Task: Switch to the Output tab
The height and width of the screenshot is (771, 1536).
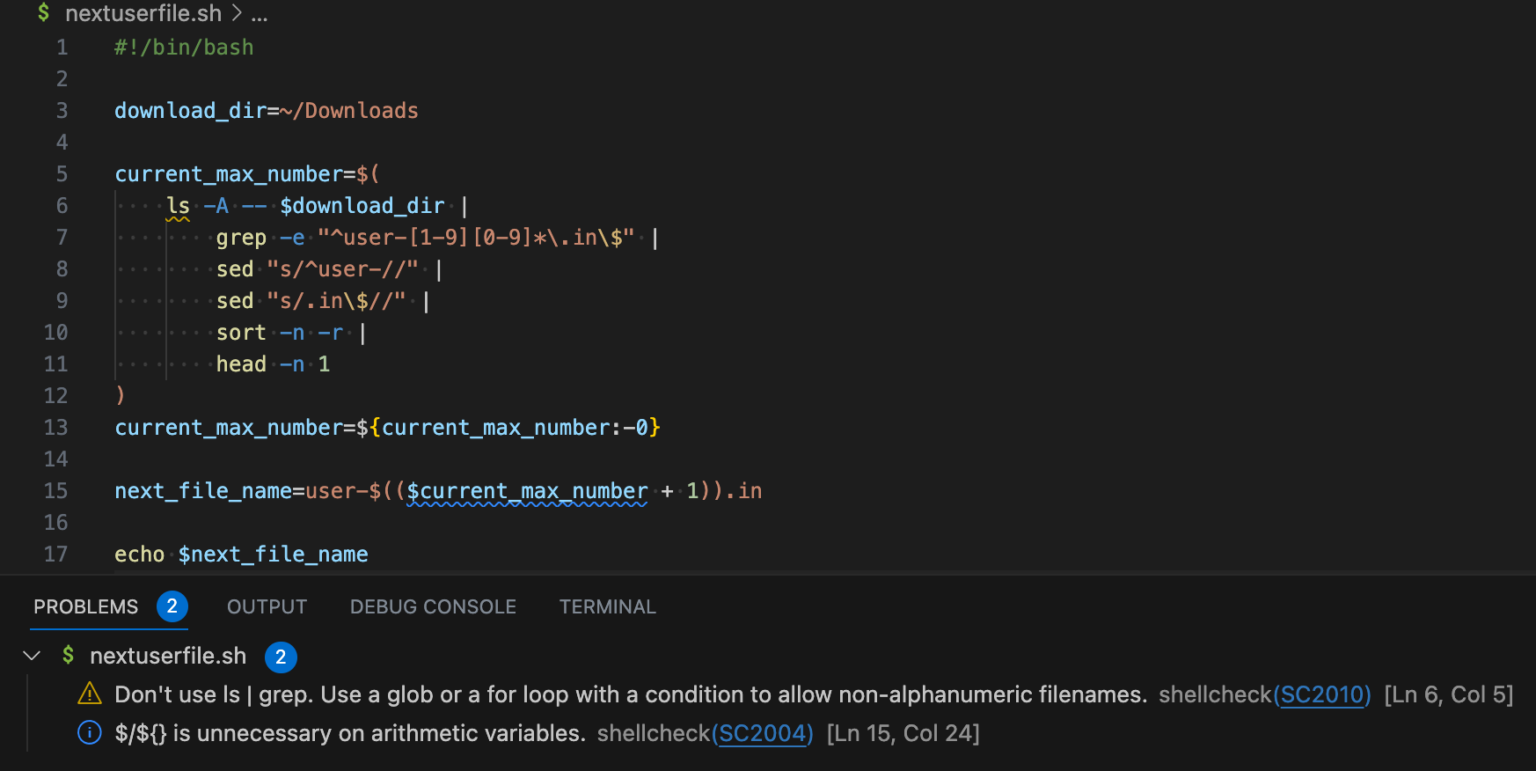Action: click(266, 606)
